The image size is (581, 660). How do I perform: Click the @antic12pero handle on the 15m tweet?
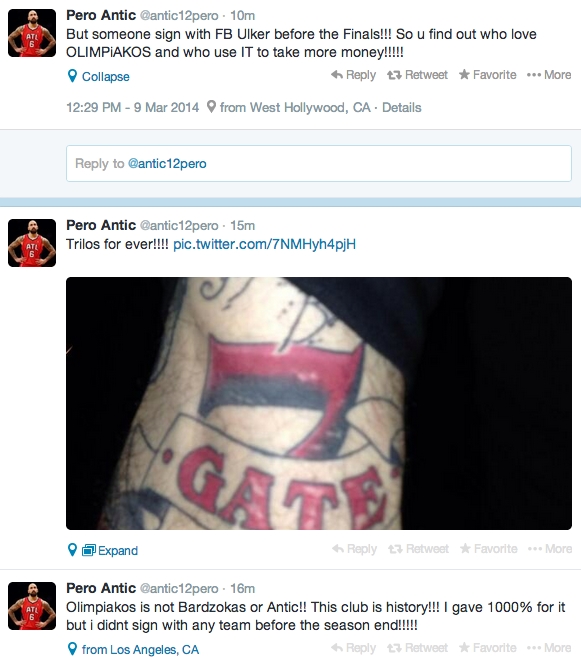[179, 226]
